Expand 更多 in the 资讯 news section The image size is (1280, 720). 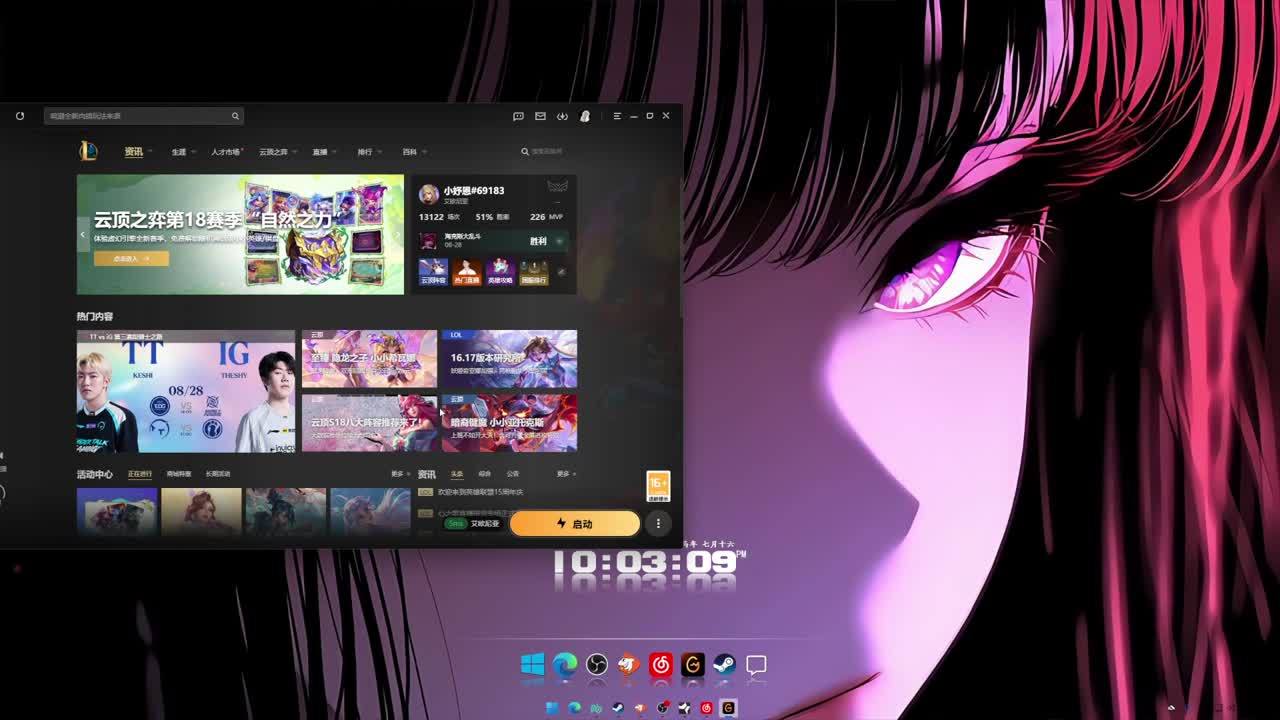(x=566, y=474)
